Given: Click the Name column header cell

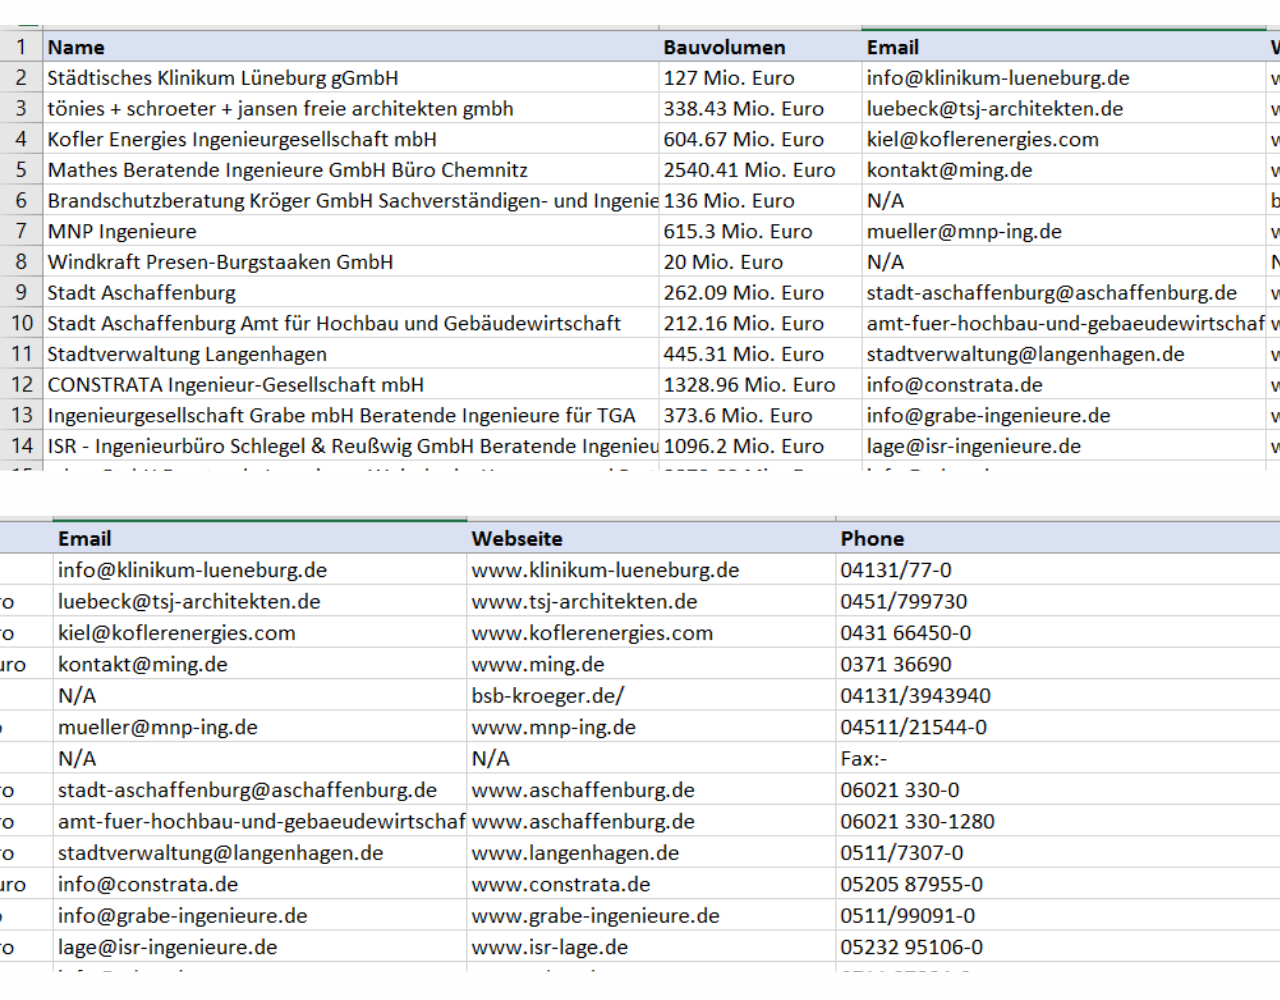Looking at the screenshot, I should pyautogui.click(x=351, y=47).
